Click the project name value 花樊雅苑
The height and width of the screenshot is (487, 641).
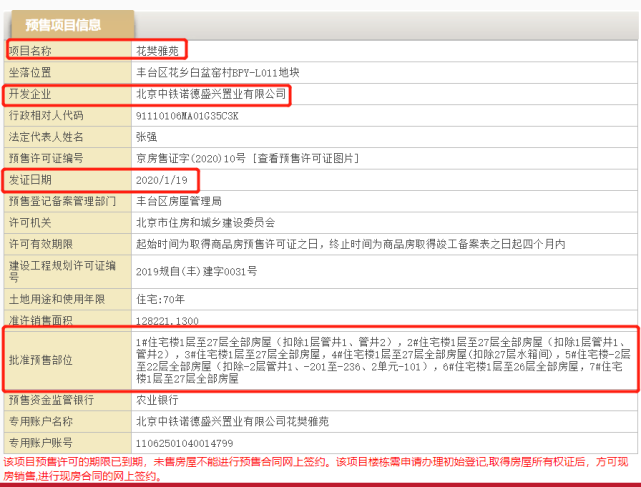(159, 49)
